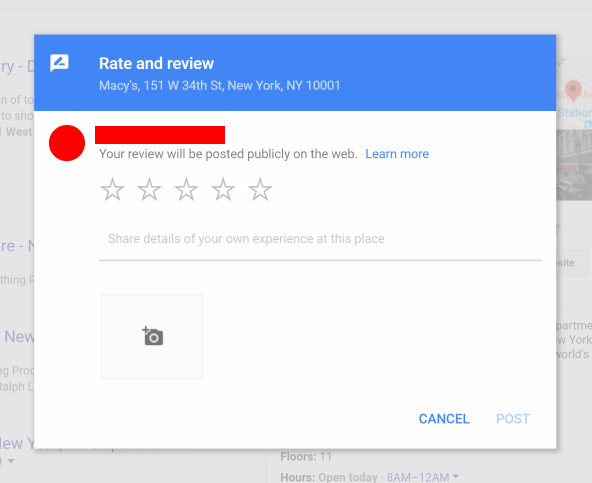592x483 pixels.
Task: Rate five stars with last star
Action: coord(260,189)
